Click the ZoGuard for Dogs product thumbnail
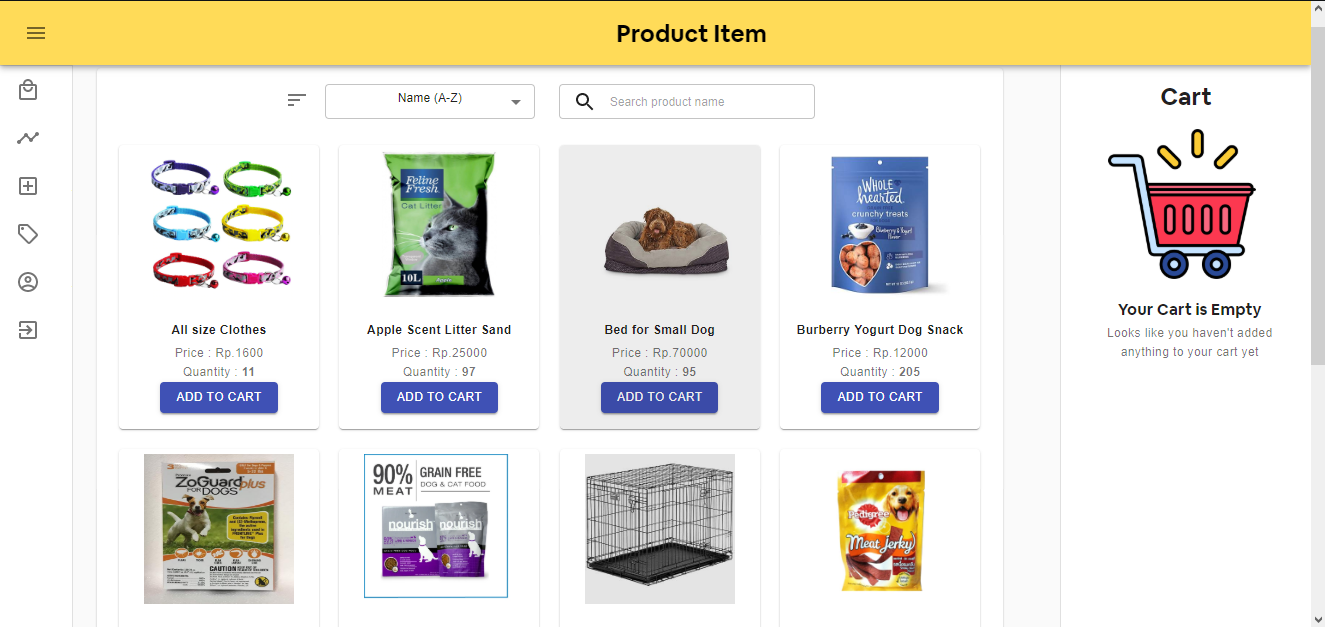 click(218, 528)
